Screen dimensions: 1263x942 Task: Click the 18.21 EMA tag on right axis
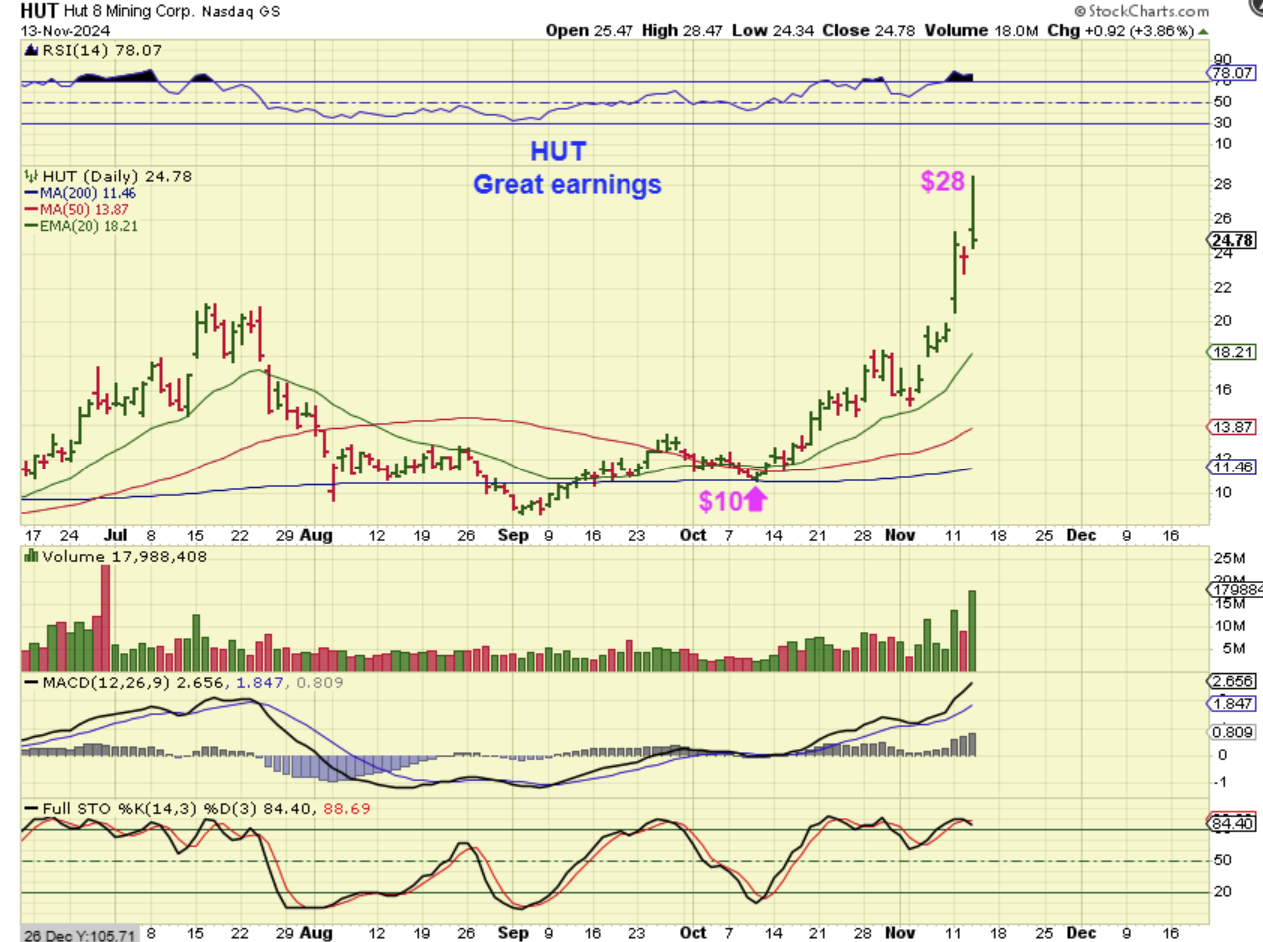click(x=1231, y=353)
